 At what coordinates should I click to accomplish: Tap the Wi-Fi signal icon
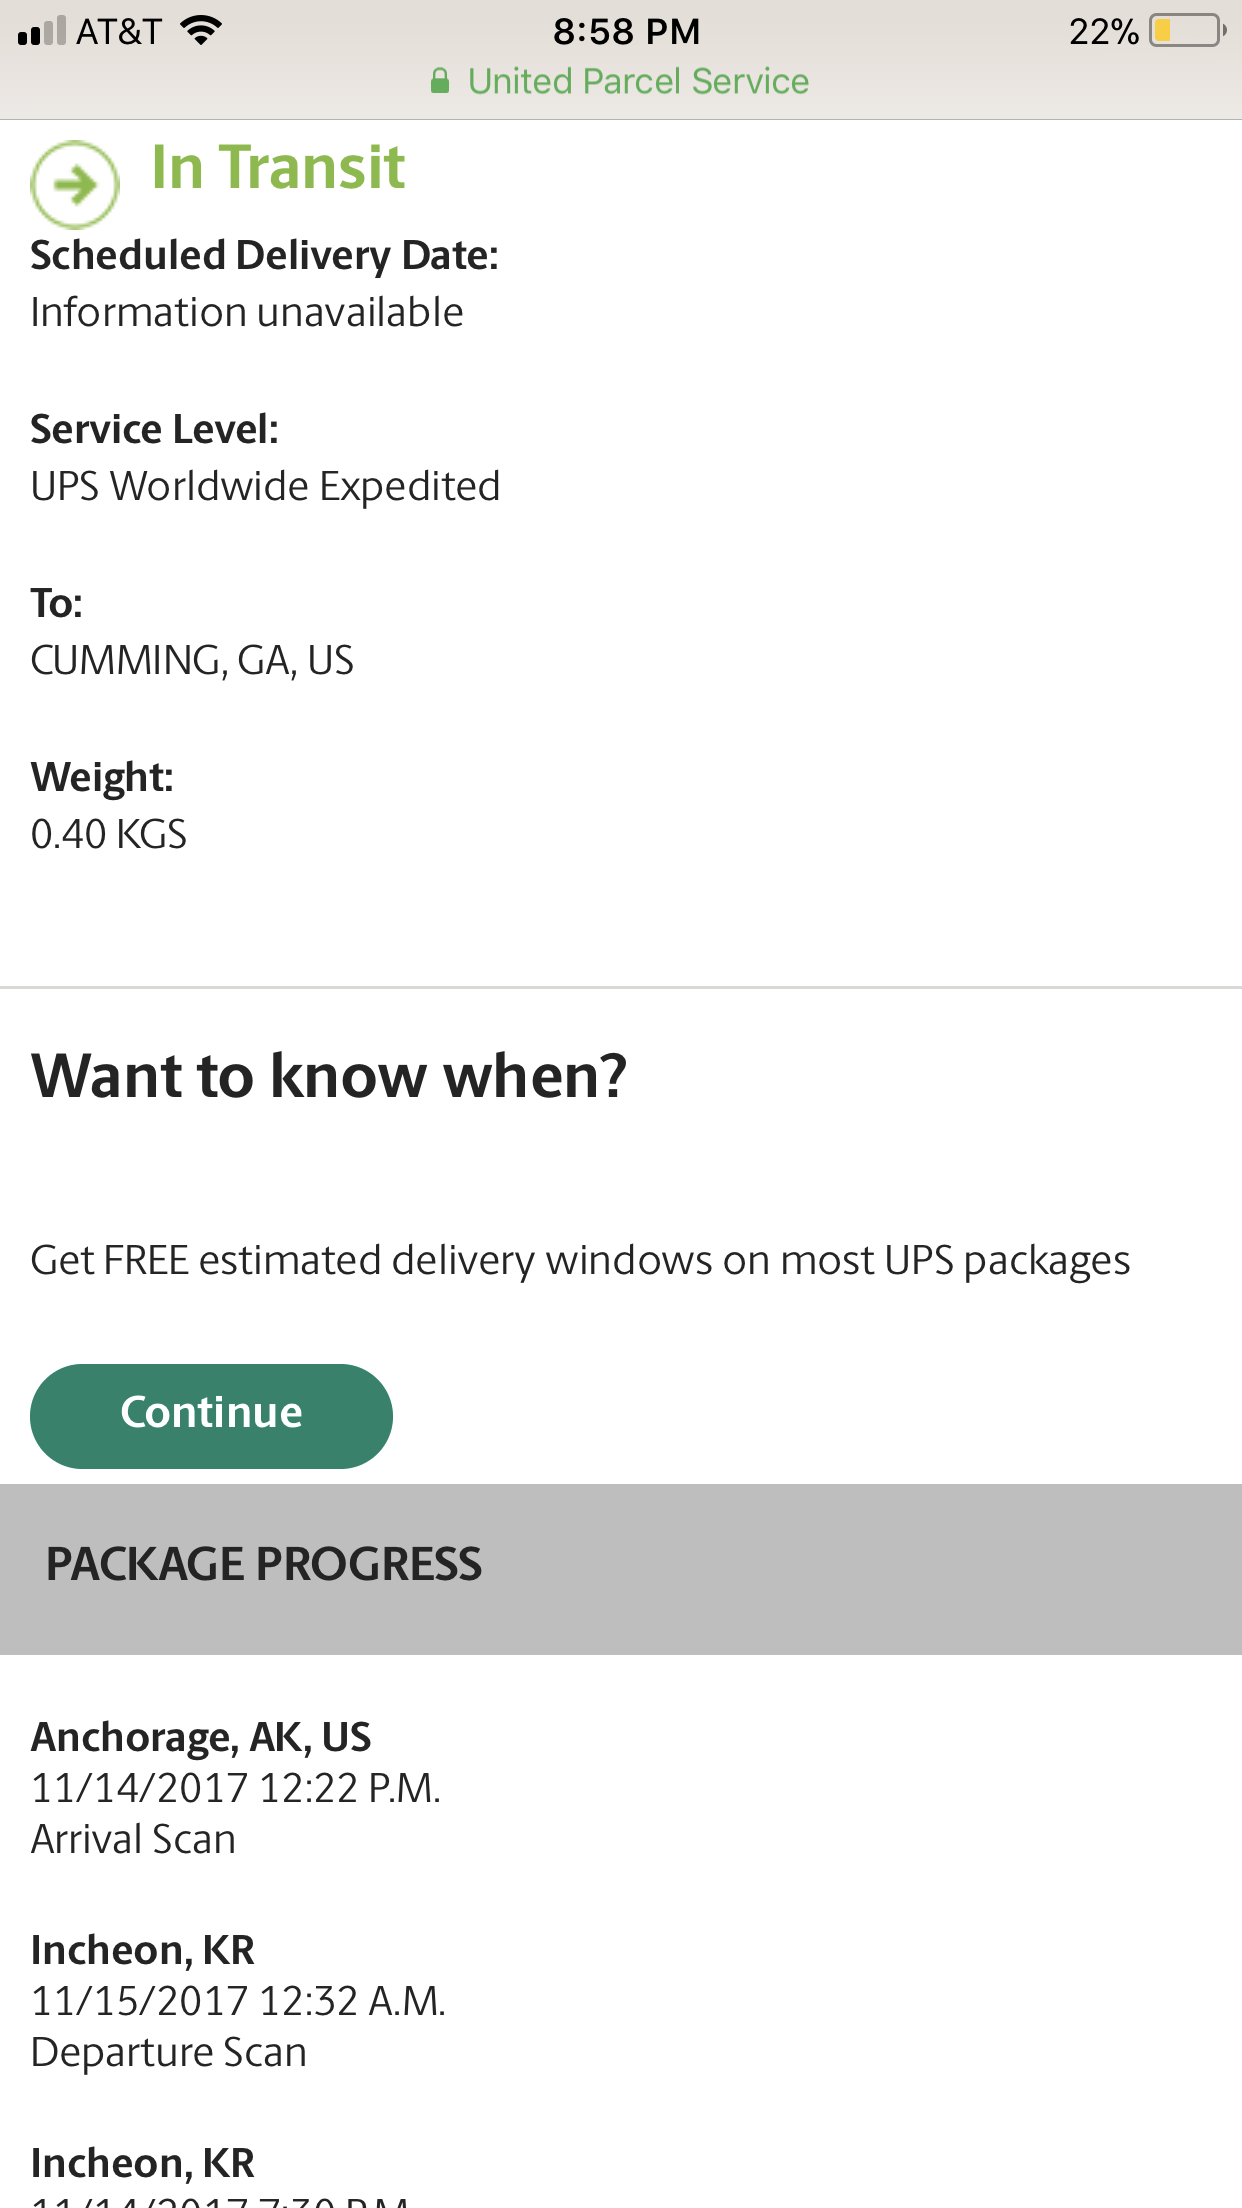click(x=201, y=31)
